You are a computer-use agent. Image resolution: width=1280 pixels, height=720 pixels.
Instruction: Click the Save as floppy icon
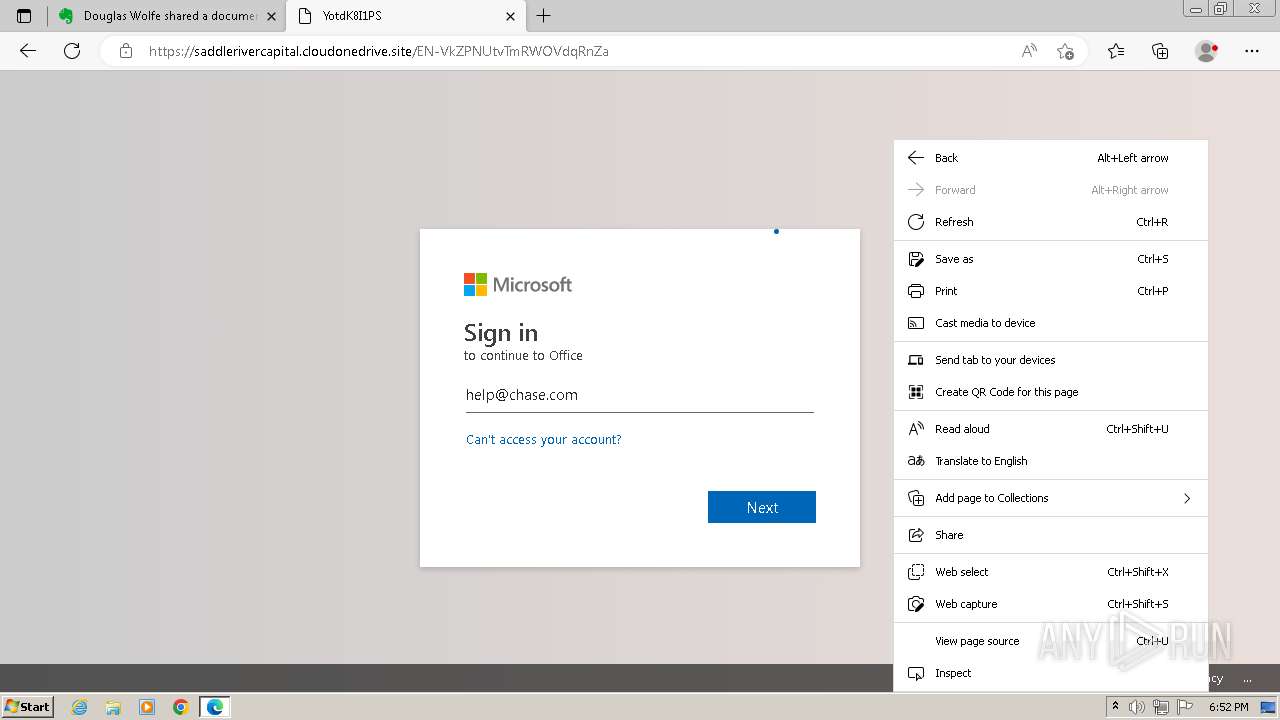(915, 259)
